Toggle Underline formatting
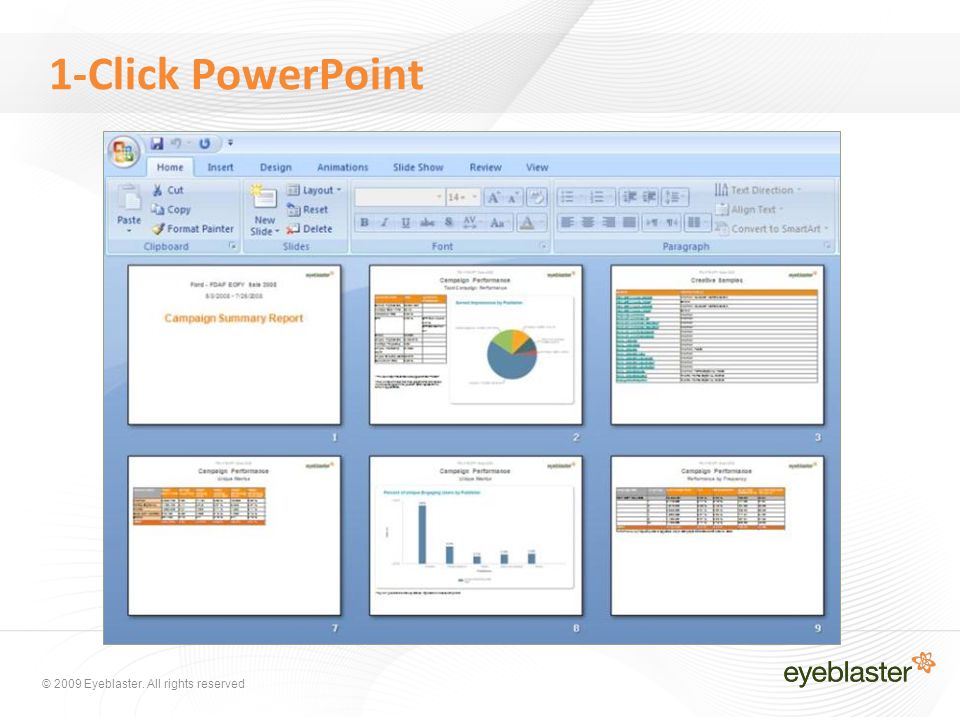960x720 pixels. point(405,222)
